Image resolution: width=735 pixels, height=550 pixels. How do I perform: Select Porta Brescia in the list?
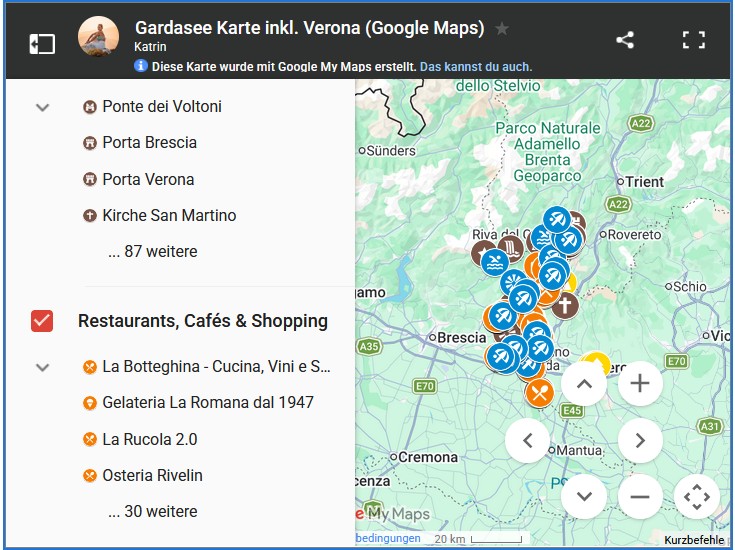point(149,143)
